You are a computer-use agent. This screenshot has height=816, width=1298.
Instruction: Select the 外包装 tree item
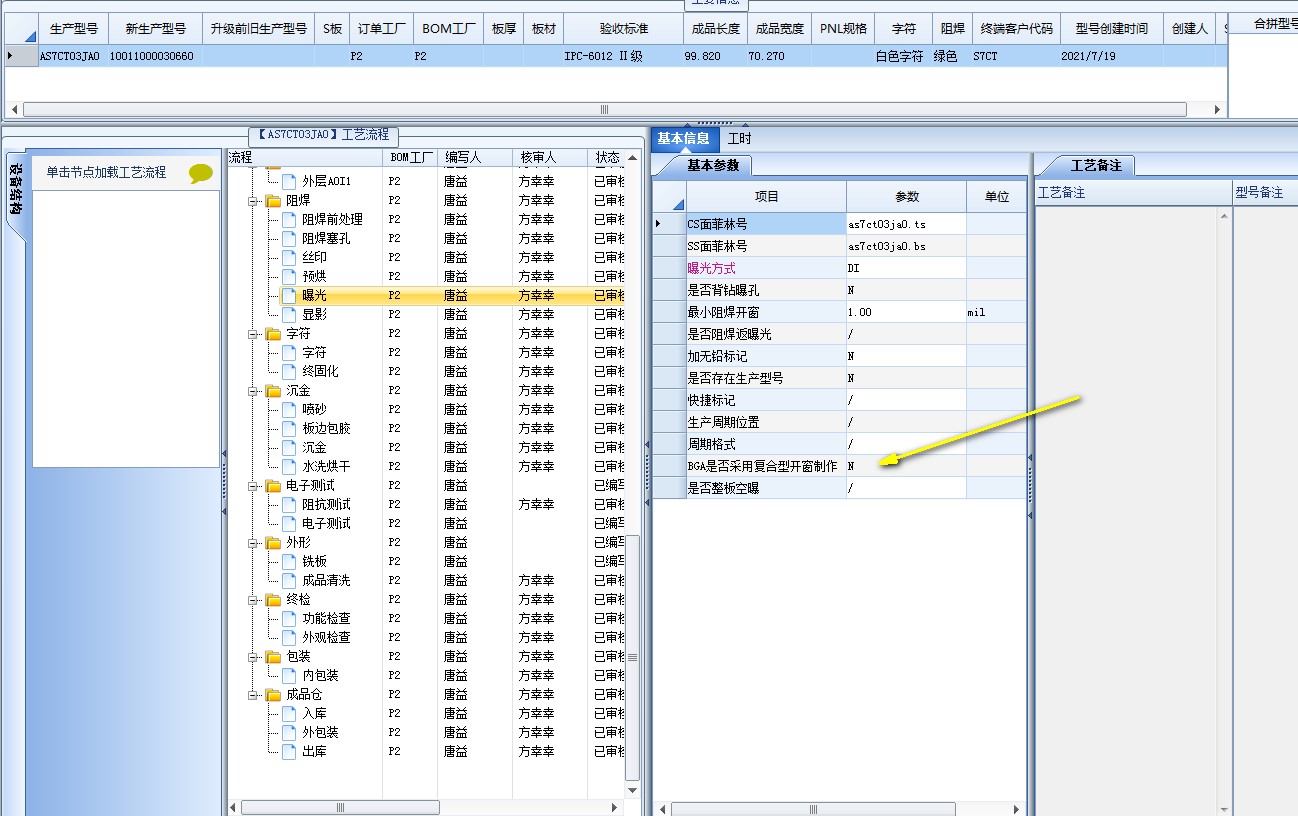(x=320, y=733)
